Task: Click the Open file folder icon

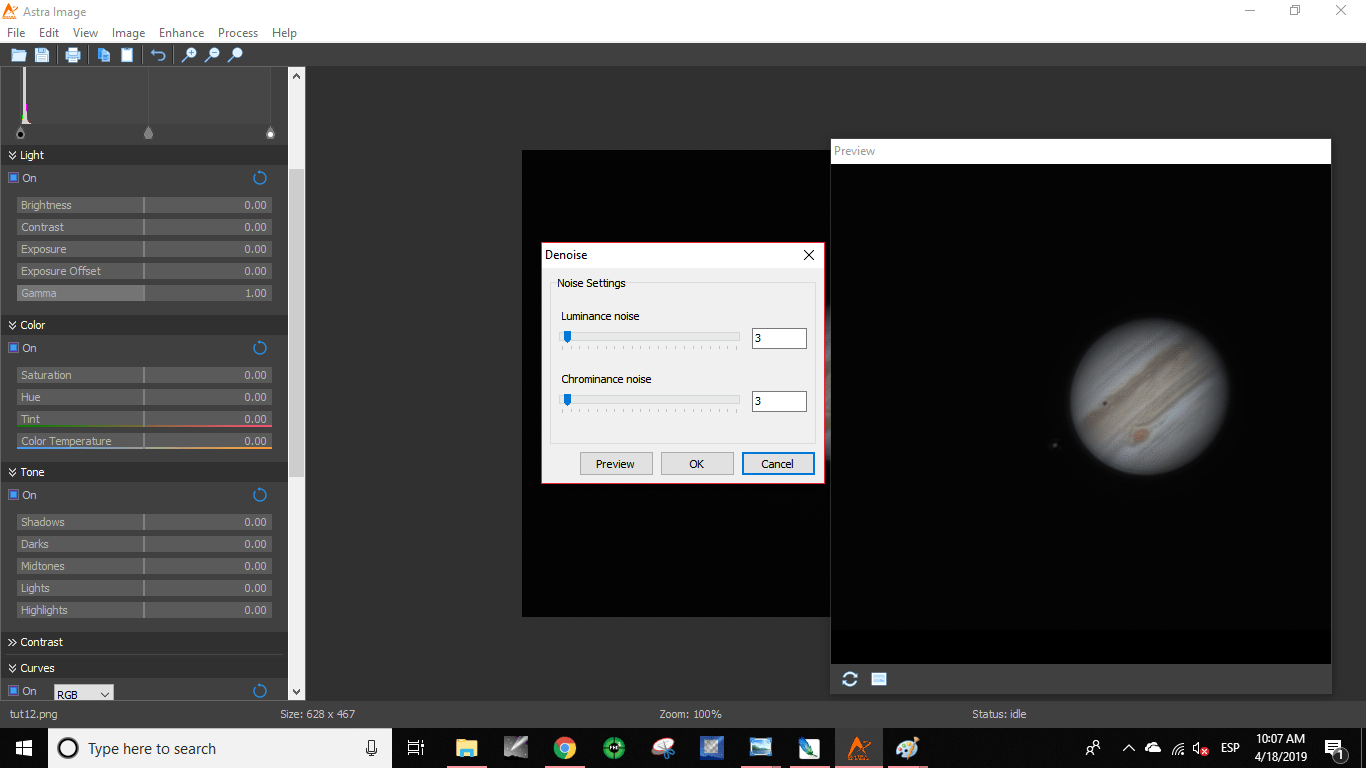Action: [x=18, y=55]
